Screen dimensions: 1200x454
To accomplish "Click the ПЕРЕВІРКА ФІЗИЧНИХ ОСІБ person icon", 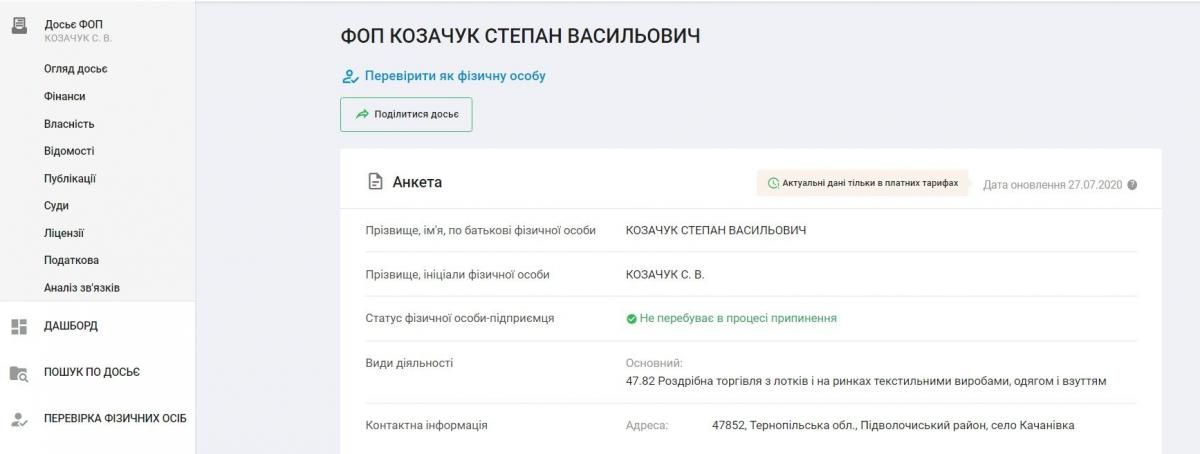I will [18, 418].
